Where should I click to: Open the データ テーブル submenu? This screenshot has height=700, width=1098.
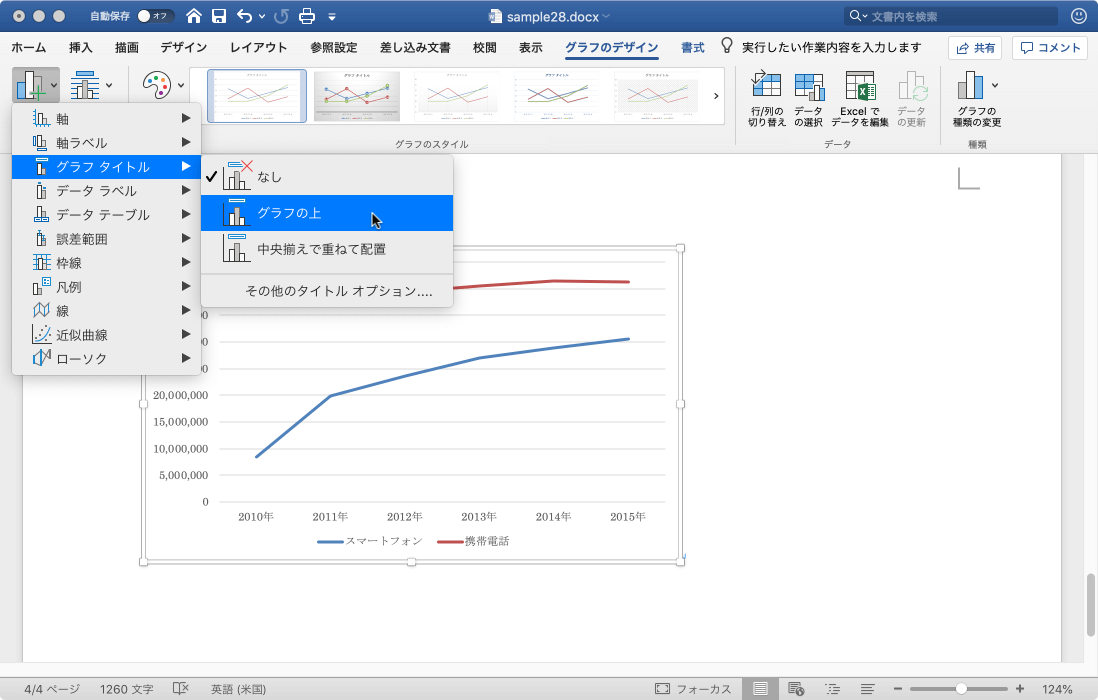point(106,215)
